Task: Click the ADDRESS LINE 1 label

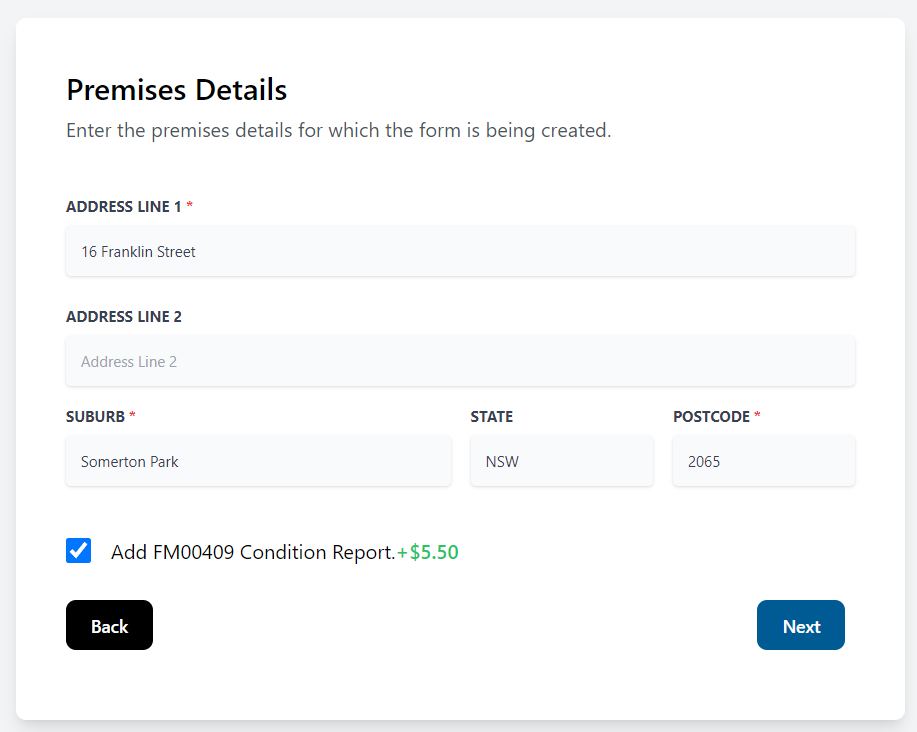Action: 124,207
